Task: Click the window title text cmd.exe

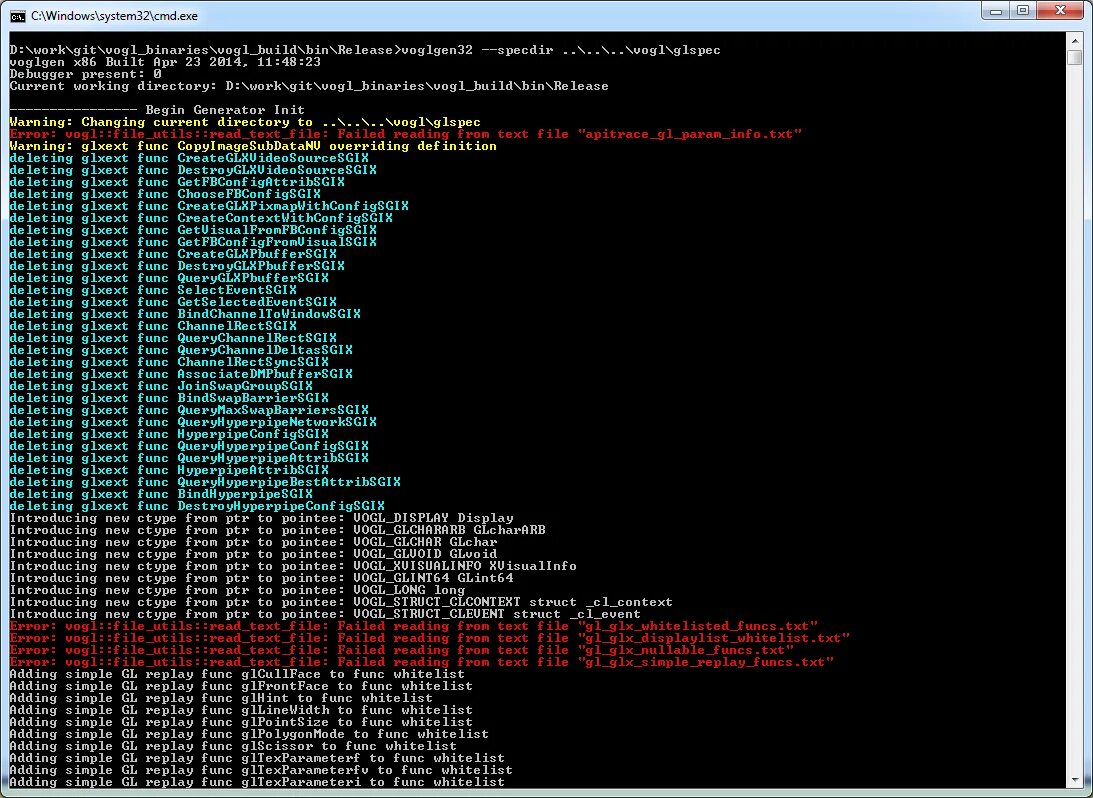Action: pyautogui.click(x=114, y=16)
